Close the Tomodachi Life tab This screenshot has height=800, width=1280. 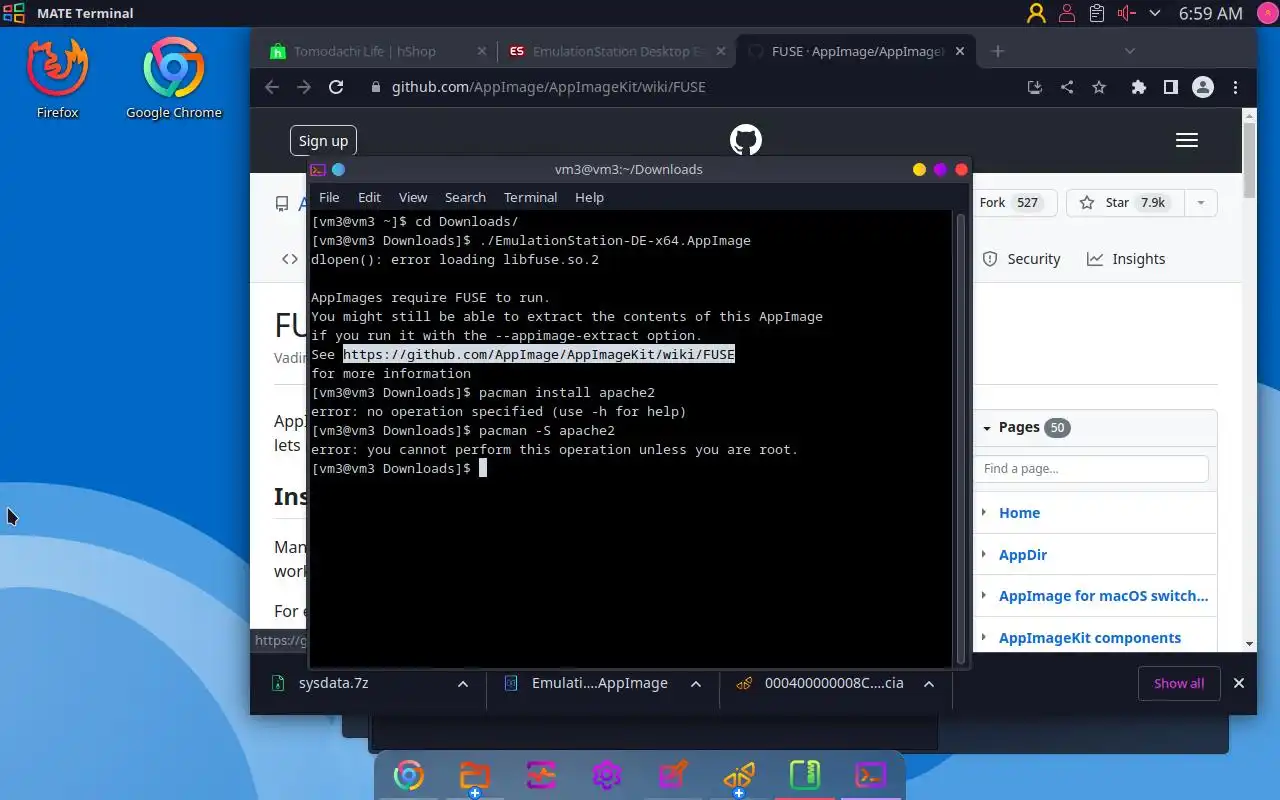pyautogui.click(x=481, y=51)
